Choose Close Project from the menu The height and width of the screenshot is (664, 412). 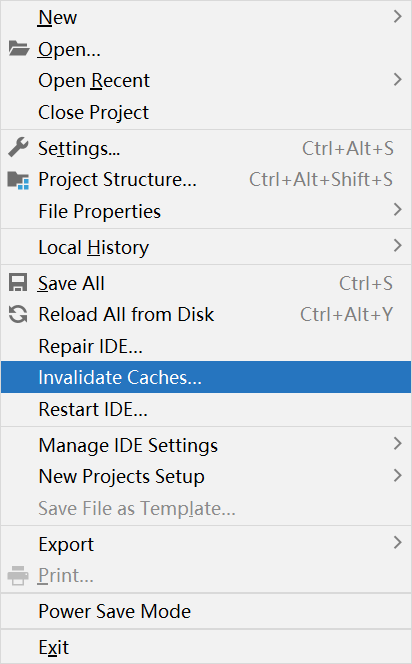coord(206,112)
